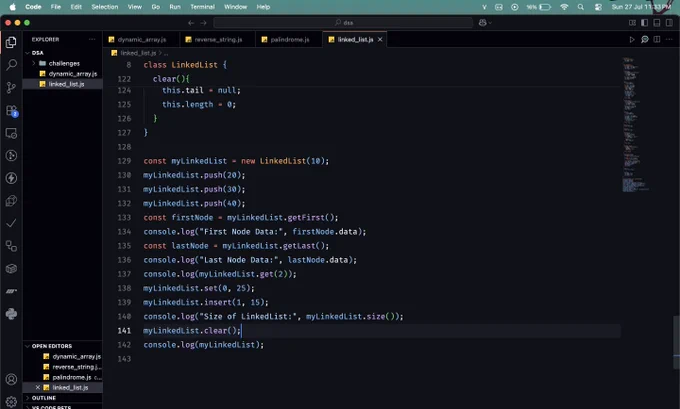The image size is (680, 409).
Task: Toggle Primary Side Bar layout icon
Action: [644, 23]
